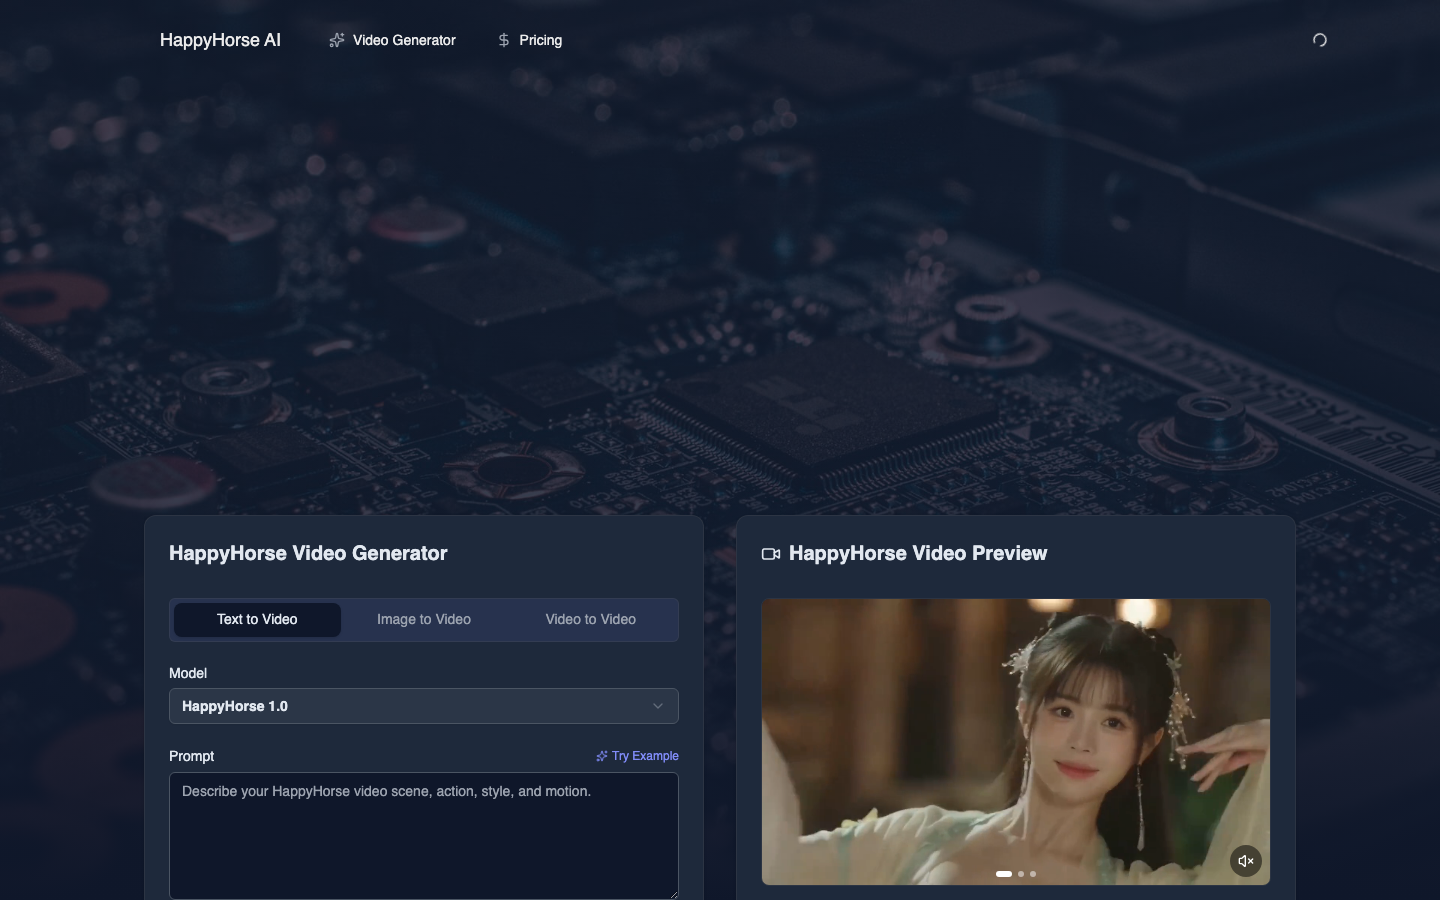Click the sparkle icon next to Try Example

point(602,756)
